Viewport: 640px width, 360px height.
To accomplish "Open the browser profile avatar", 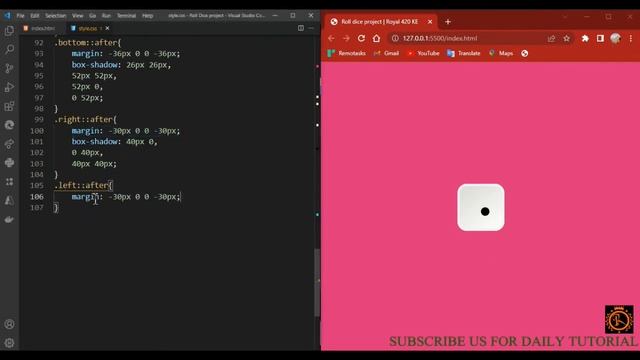I will pyautogui.click(x=616, y=38).
